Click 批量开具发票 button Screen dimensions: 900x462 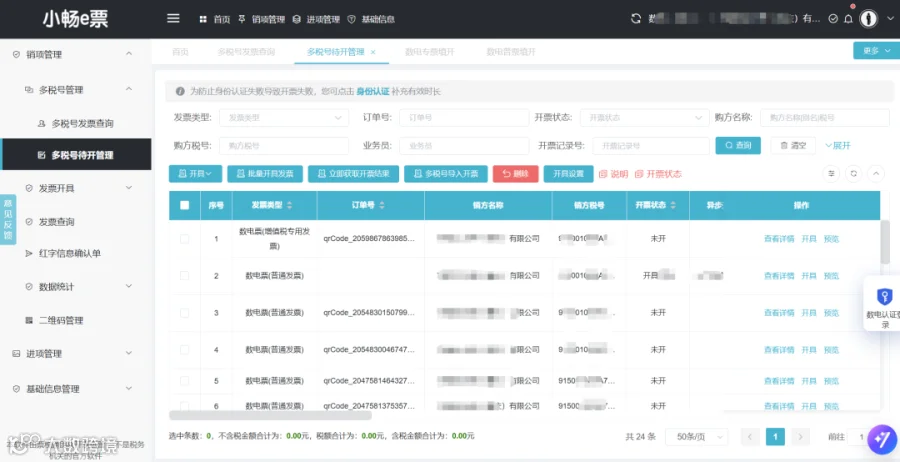pos(265,174)
